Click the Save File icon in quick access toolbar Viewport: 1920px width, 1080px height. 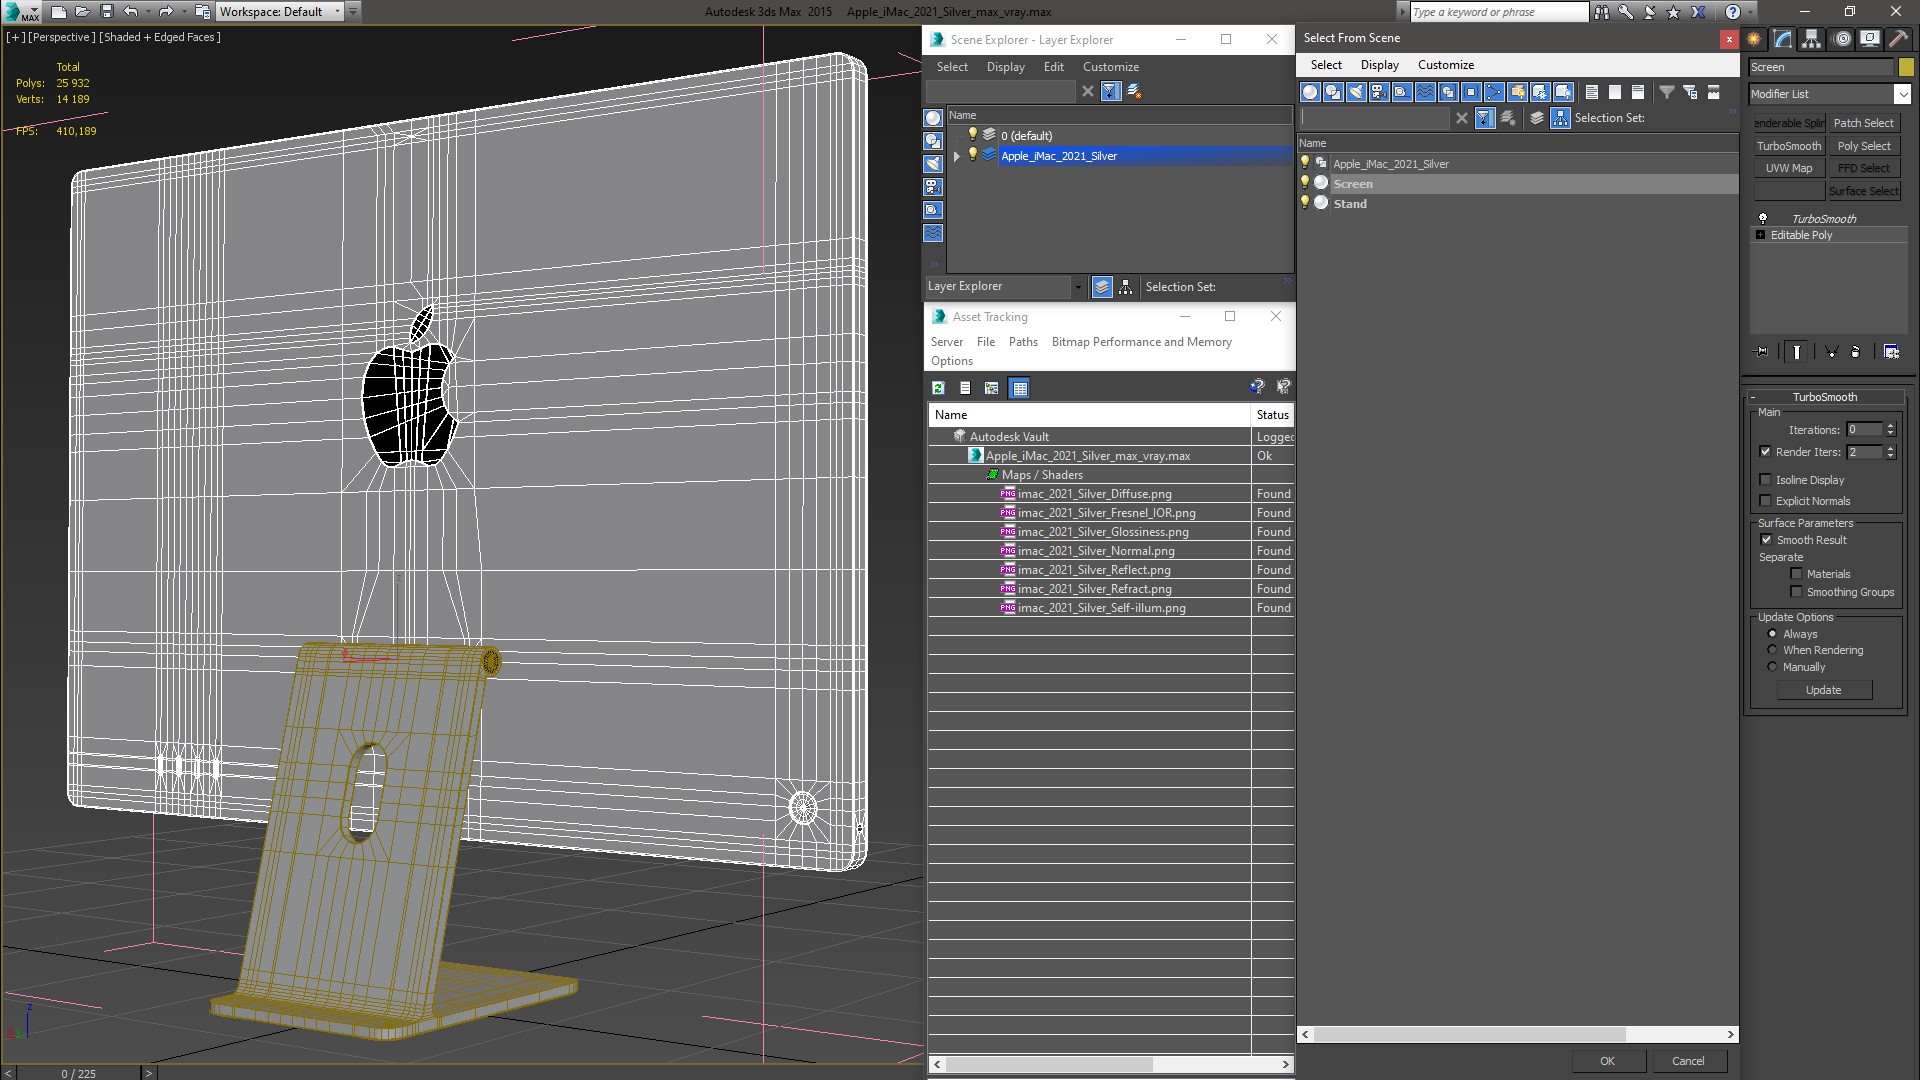(x=107, y=12)
